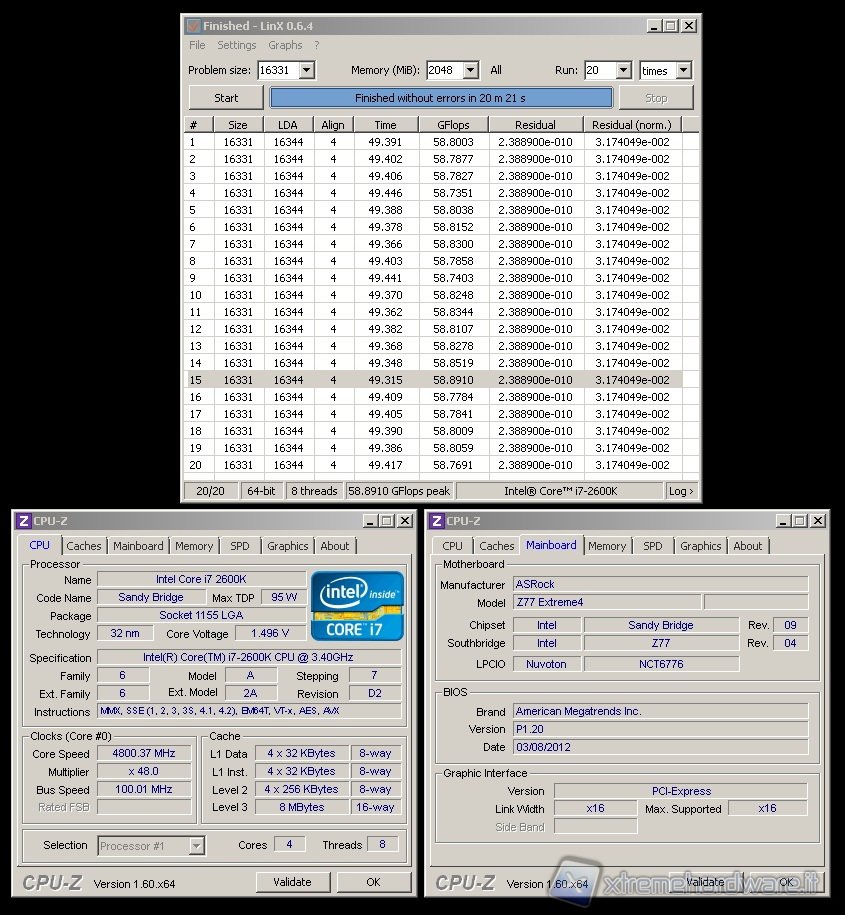The height and width of the screenshot is (915, 845).
Task: Click the LinX title bar application icon
Action: pos(194,26)
